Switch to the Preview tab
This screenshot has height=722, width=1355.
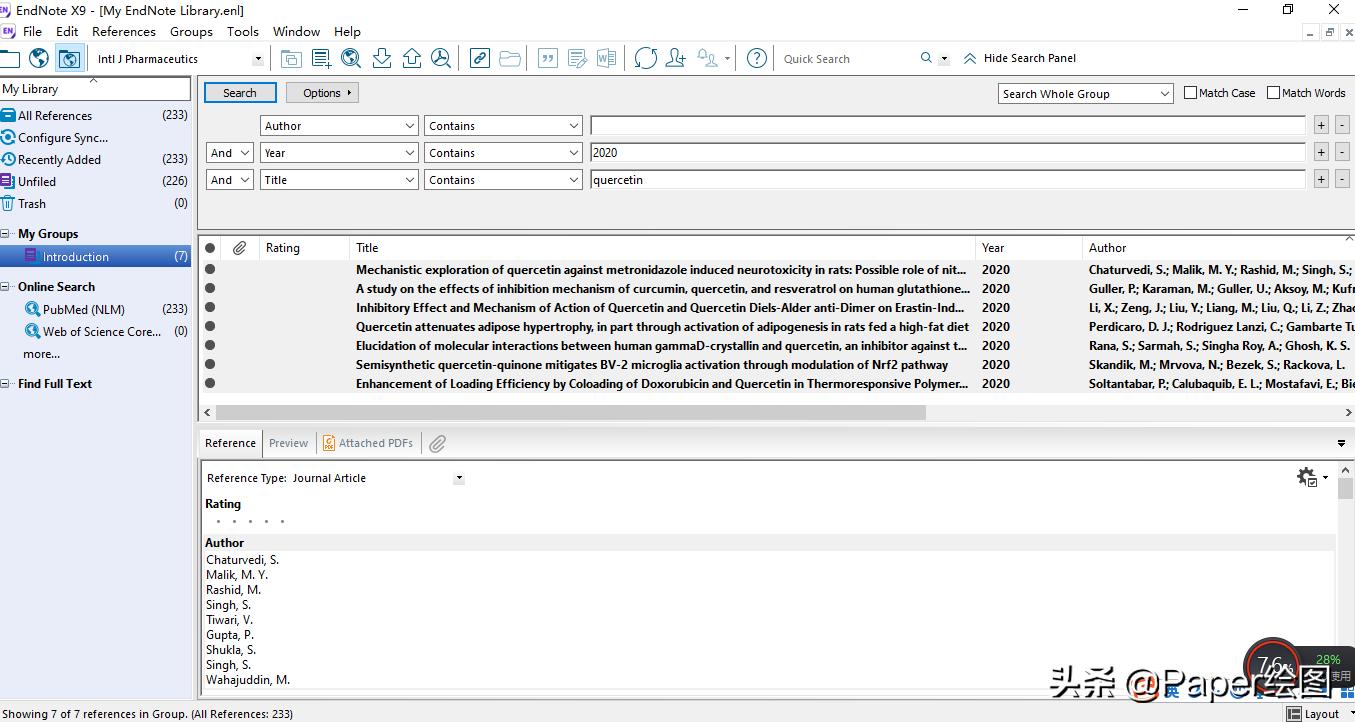[288, 443]
